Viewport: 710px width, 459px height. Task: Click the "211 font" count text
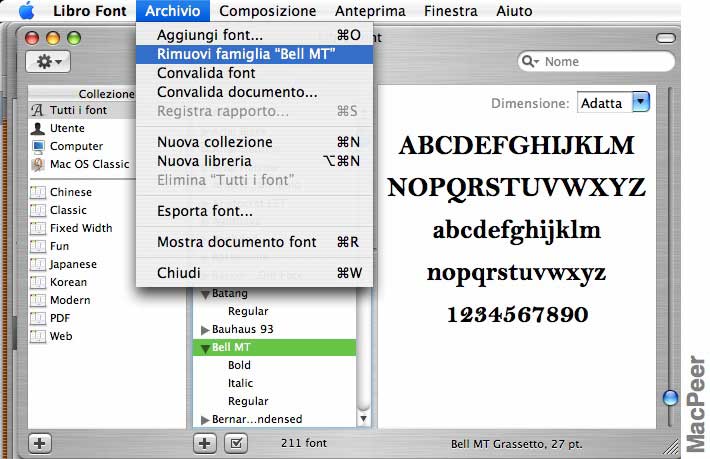[303, 443]
